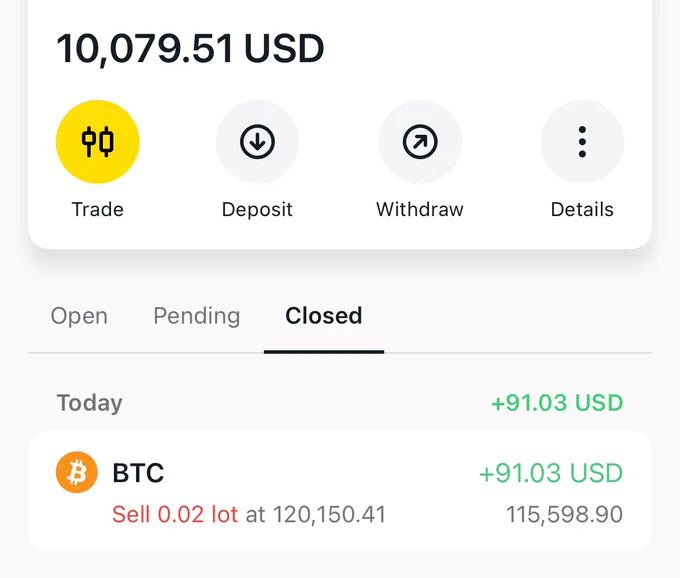Viewport: 680px width, 578px height.
Task: Click the Details label
Action: [582, 209]
